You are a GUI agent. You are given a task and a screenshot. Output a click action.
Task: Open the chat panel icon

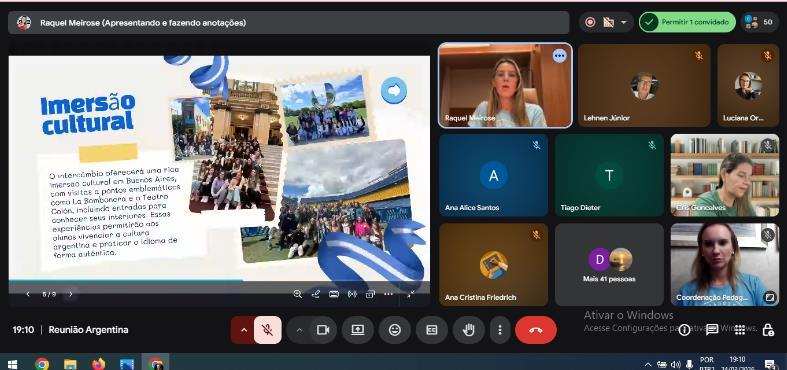pos(712,330)
